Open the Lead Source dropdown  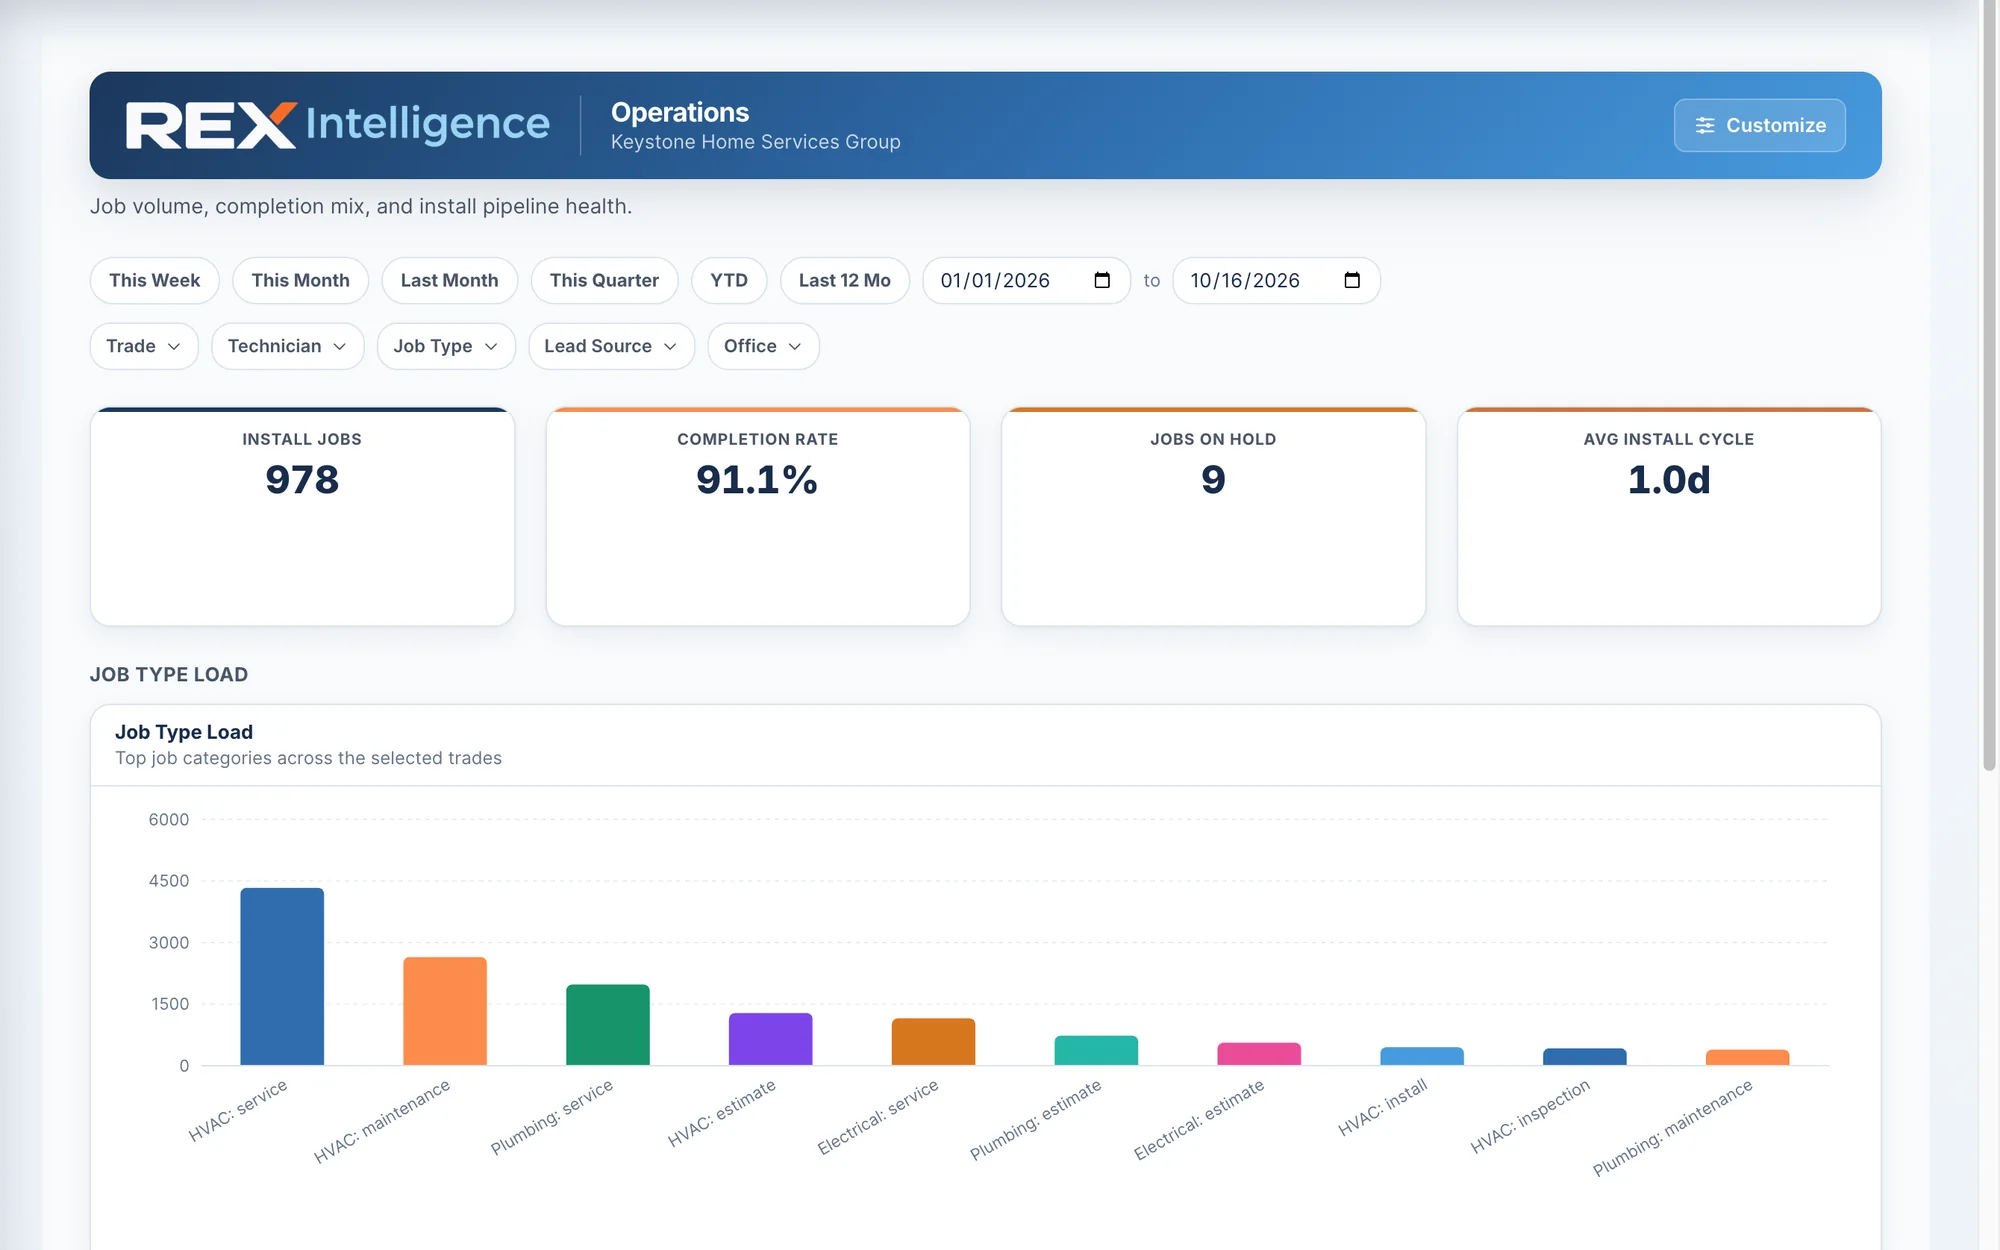(611, 346)
